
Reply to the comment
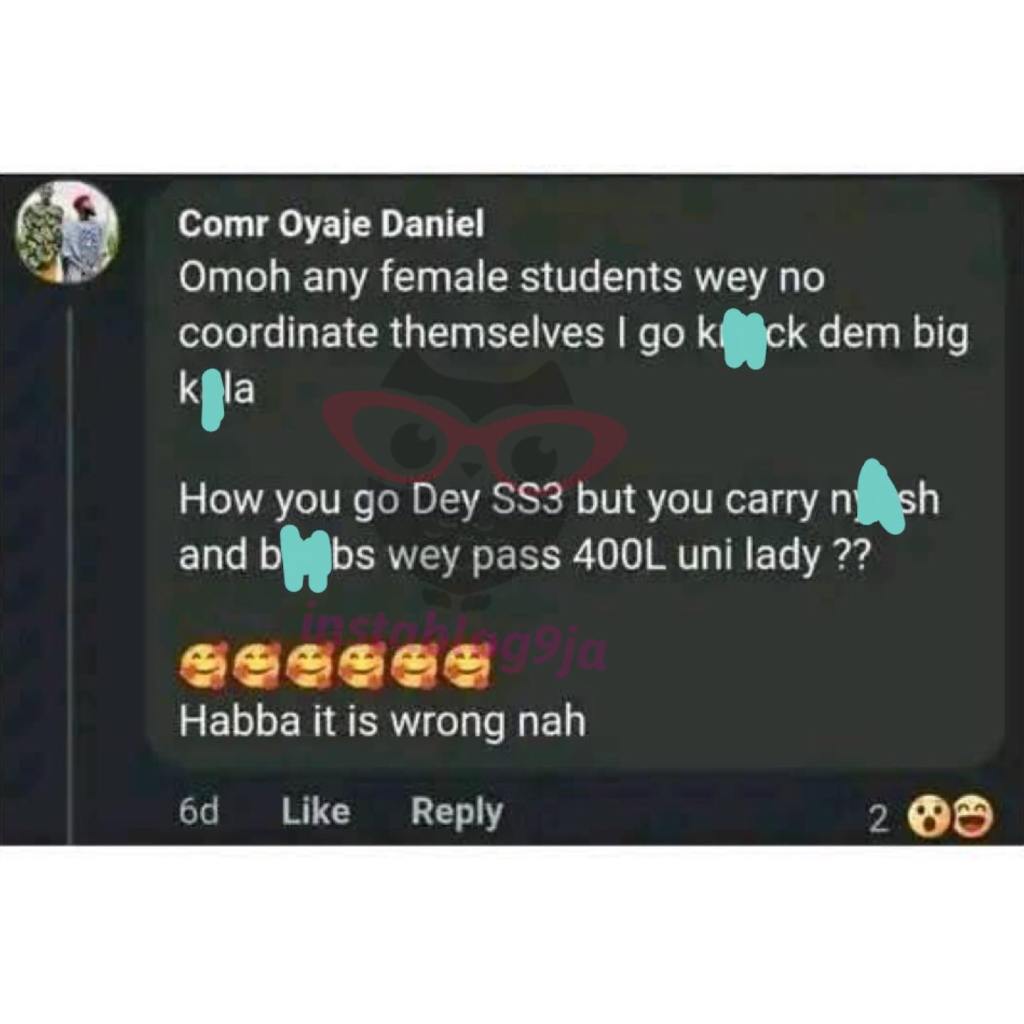coord(456,812)
